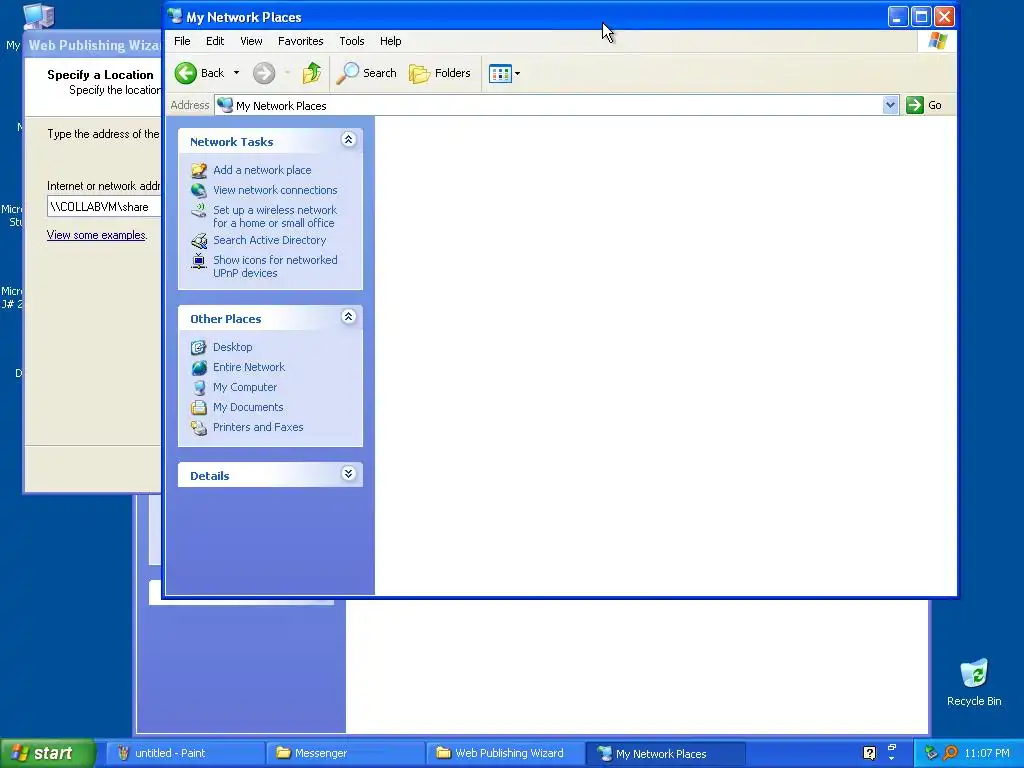Click the My Computer icon in sidebar

(199, 387)
